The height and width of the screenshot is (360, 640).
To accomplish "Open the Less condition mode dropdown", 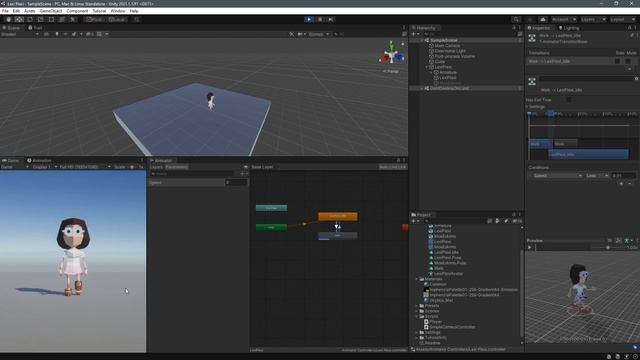I will (x=597, y=176).
